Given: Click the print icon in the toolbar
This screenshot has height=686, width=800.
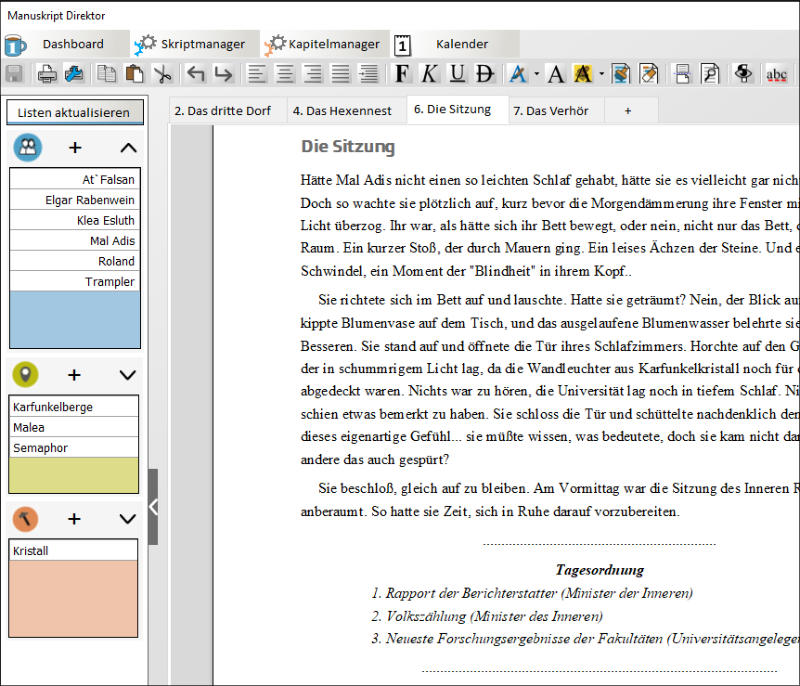Looking at the screenshot, I should point(46,73).
